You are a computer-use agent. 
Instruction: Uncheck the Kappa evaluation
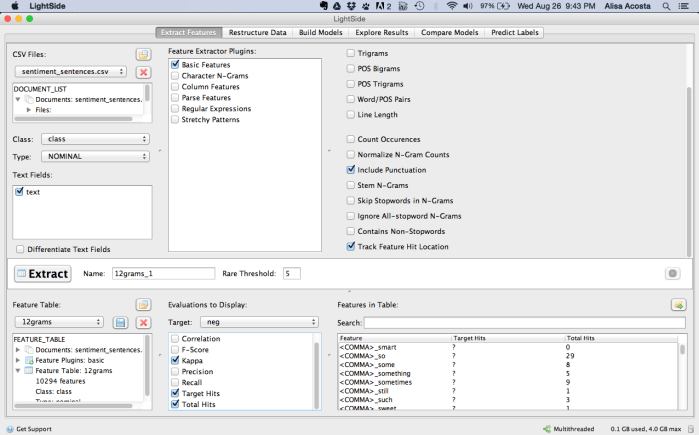pyautogui.click(x=175, y=360)
